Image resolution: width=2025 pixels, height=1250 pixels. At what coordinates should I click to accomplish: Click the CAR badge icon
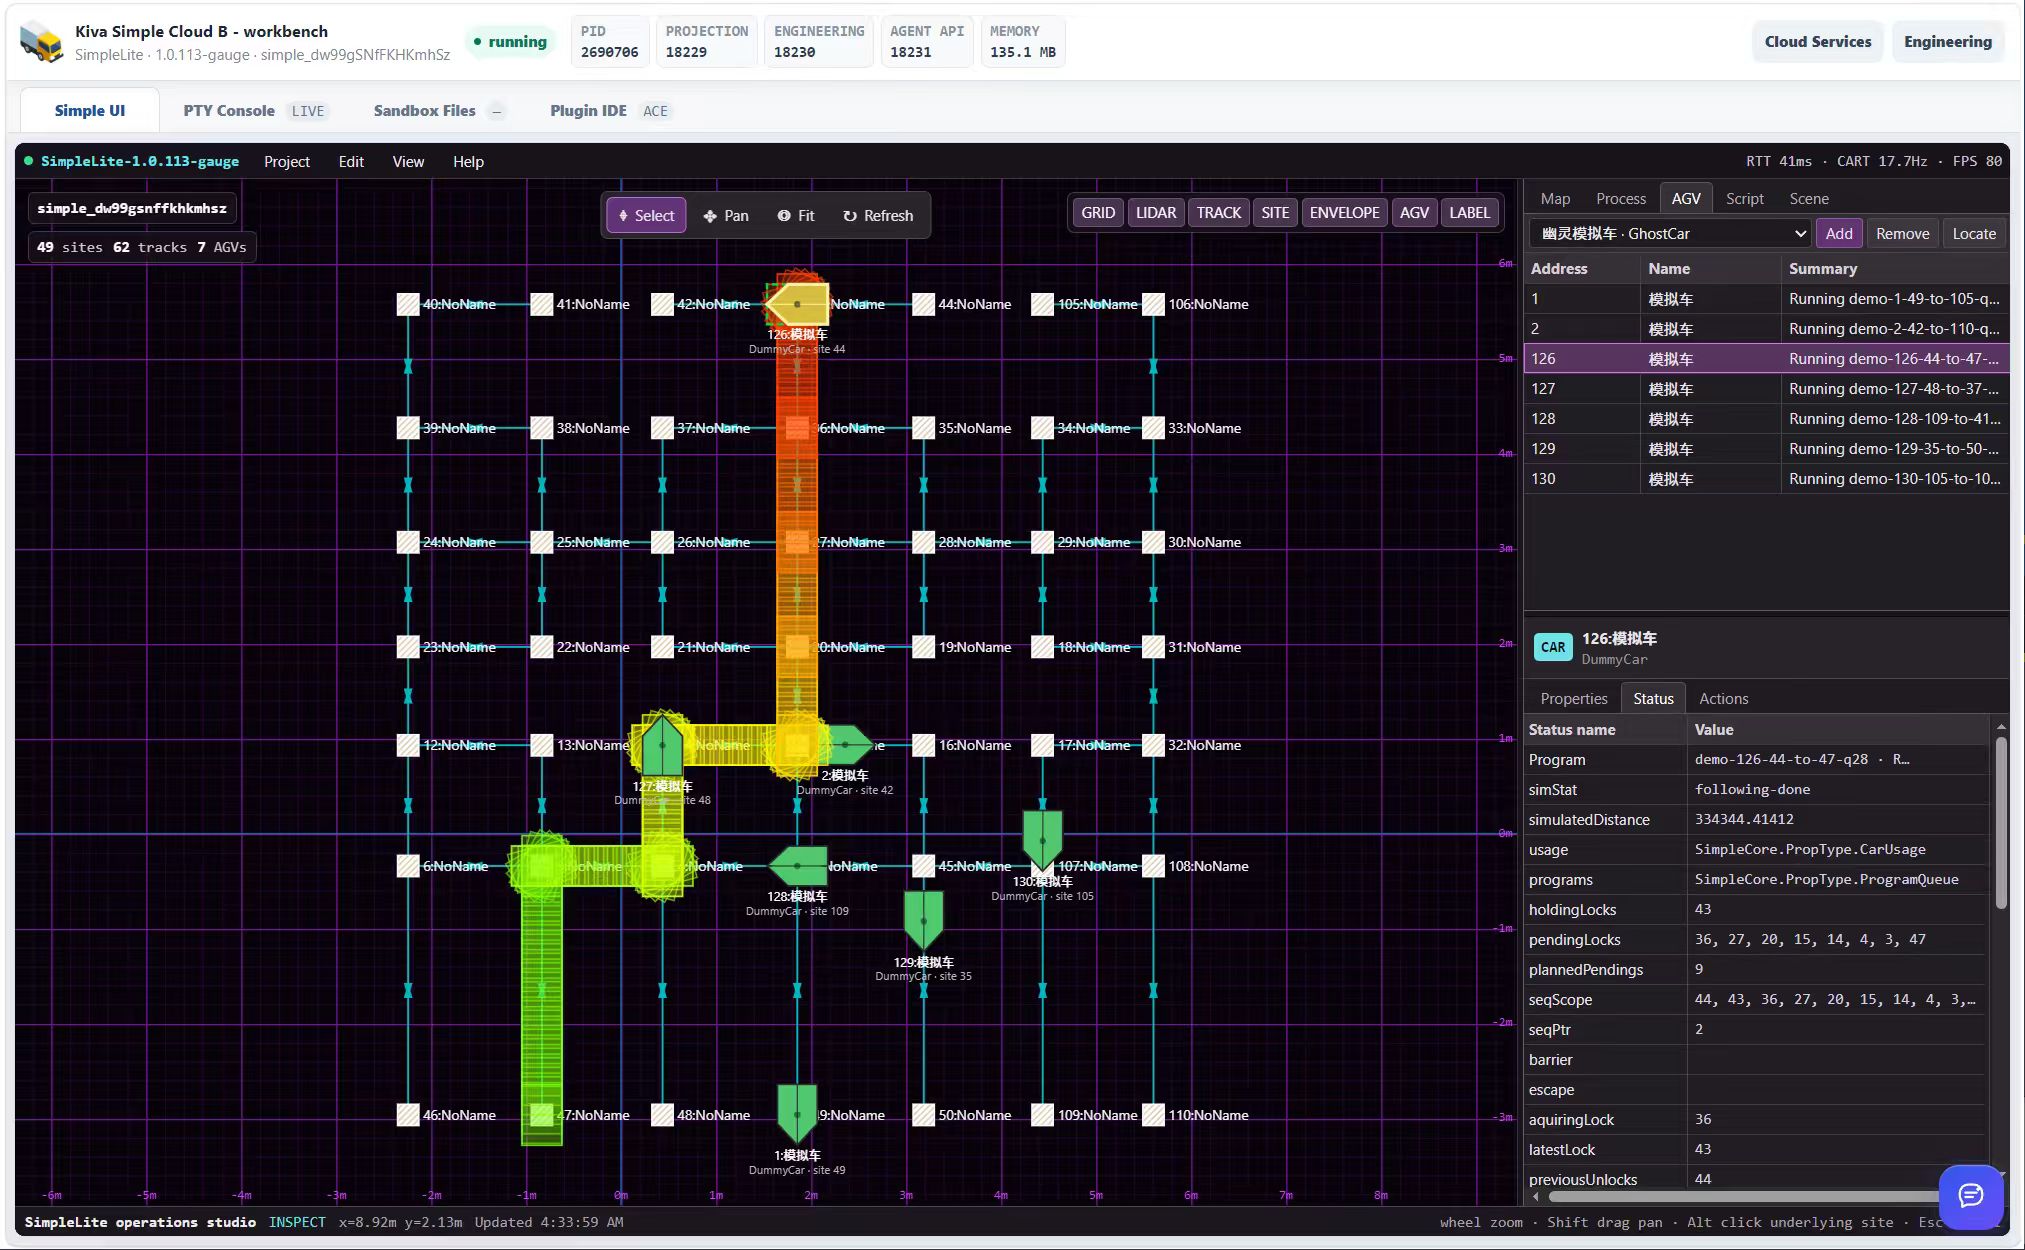(1553, 647)
